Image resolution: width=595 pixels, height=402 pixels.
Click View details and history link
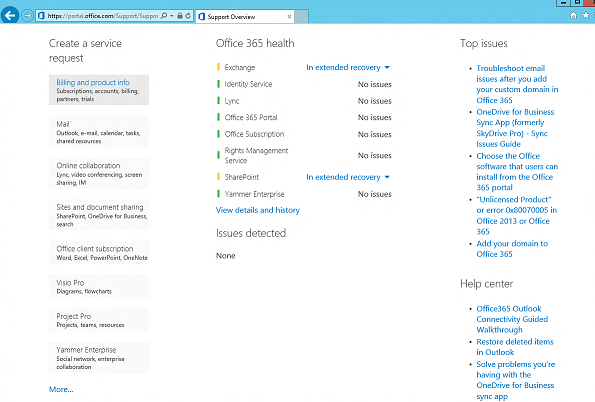258,210
